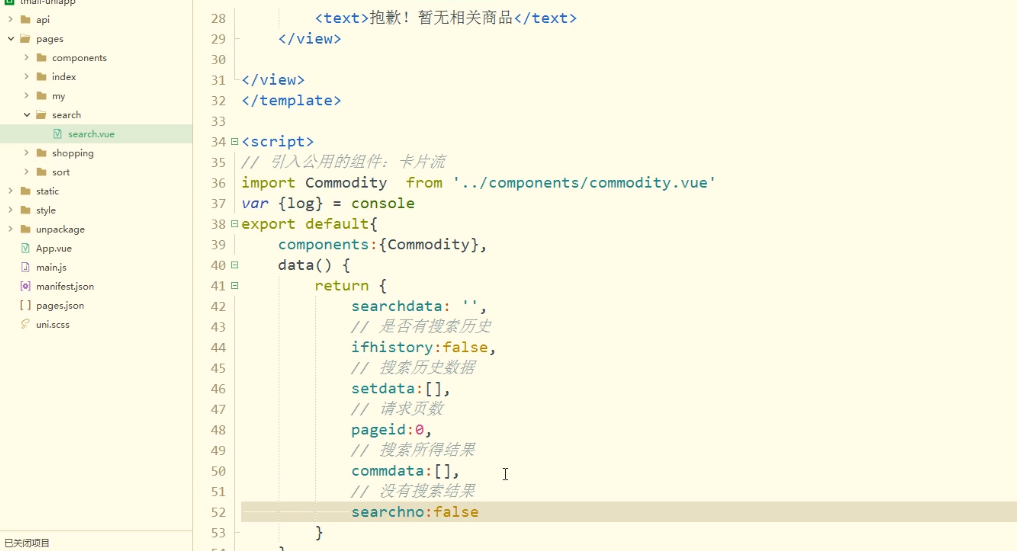Click the components folder icon
Viewport: 1017px width, 551px height.
click(42, 58)
